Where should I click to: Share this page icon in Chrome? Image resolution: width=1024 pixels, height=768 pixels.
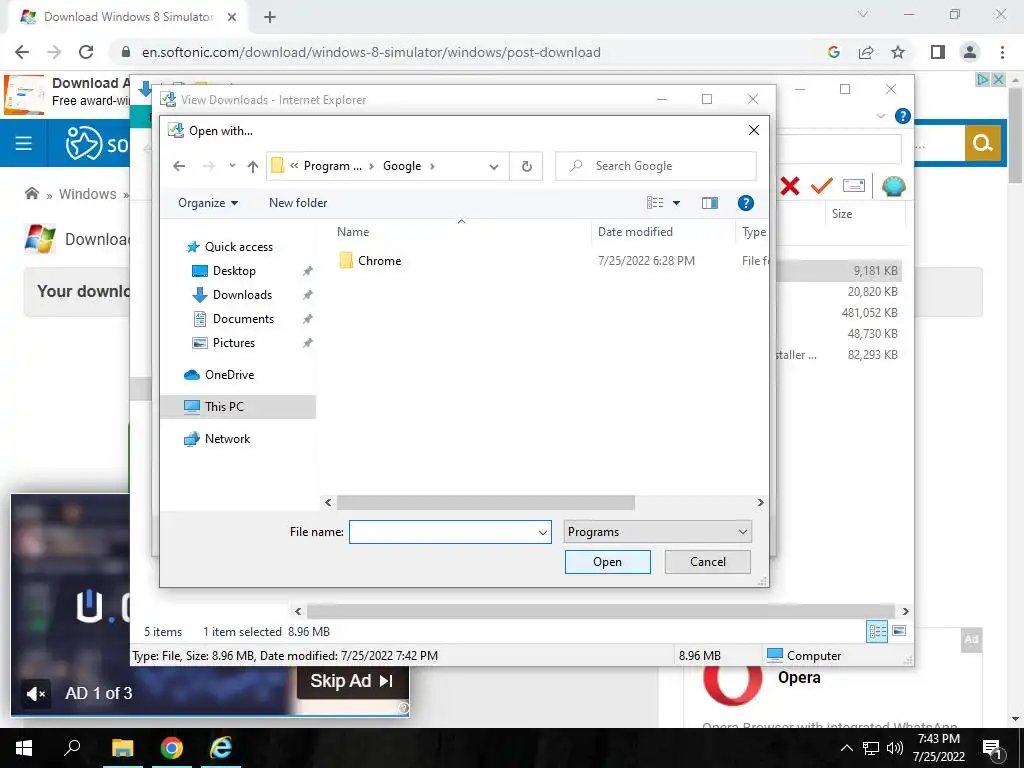tap(866, 52)
